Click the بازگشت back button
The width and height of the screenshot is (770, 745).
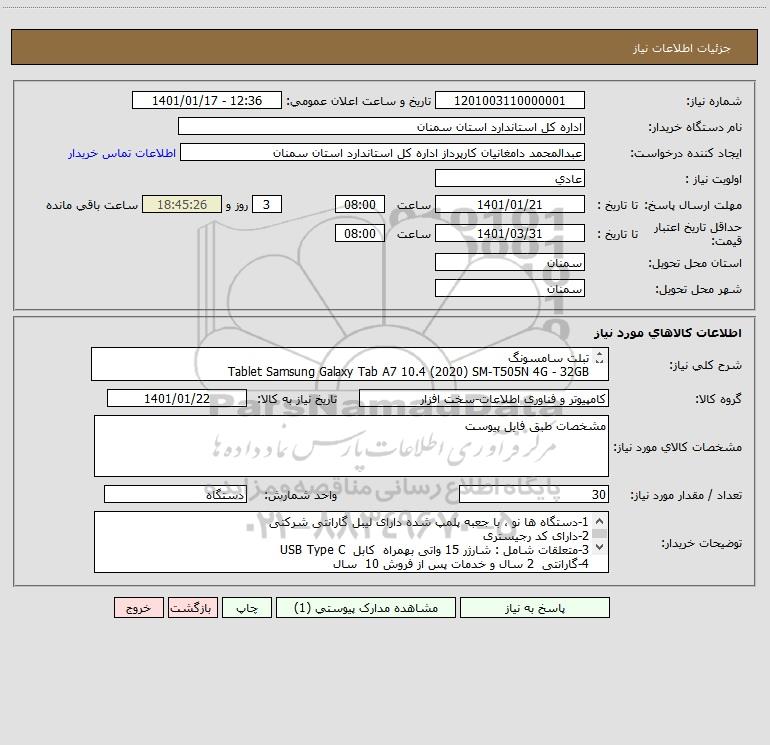[192, 608]
